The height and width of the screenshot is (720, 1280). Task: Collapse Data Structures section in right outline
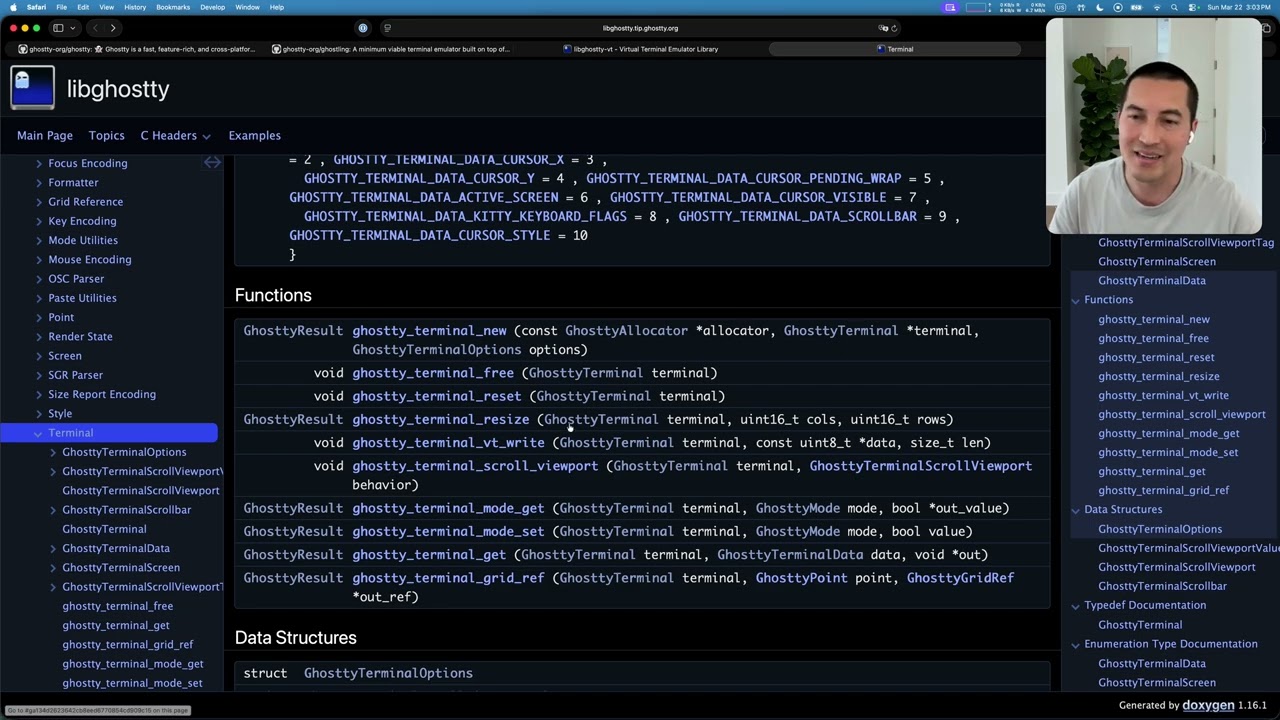click(x=1076, y=510)
